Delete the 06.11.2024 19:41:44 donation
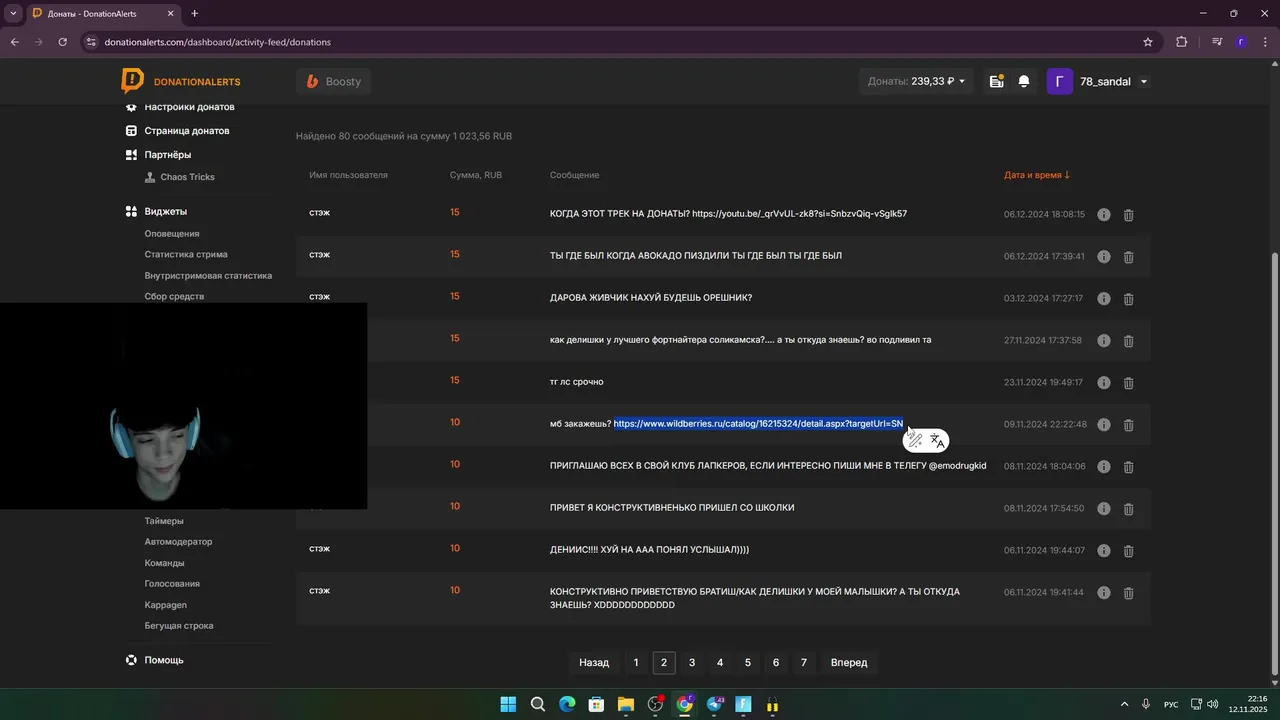The width and height of the screenshot is (1280, 720). 1128,593
